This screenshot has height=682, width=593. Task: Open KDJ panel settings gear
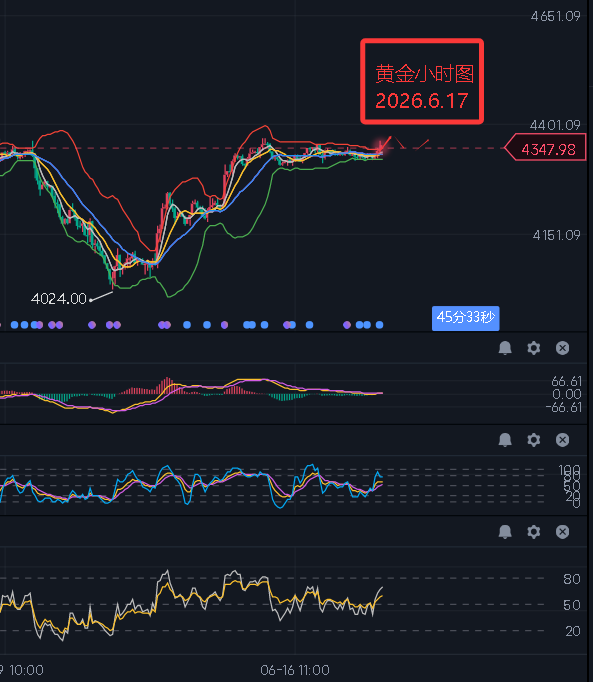(x=533, y=440)
